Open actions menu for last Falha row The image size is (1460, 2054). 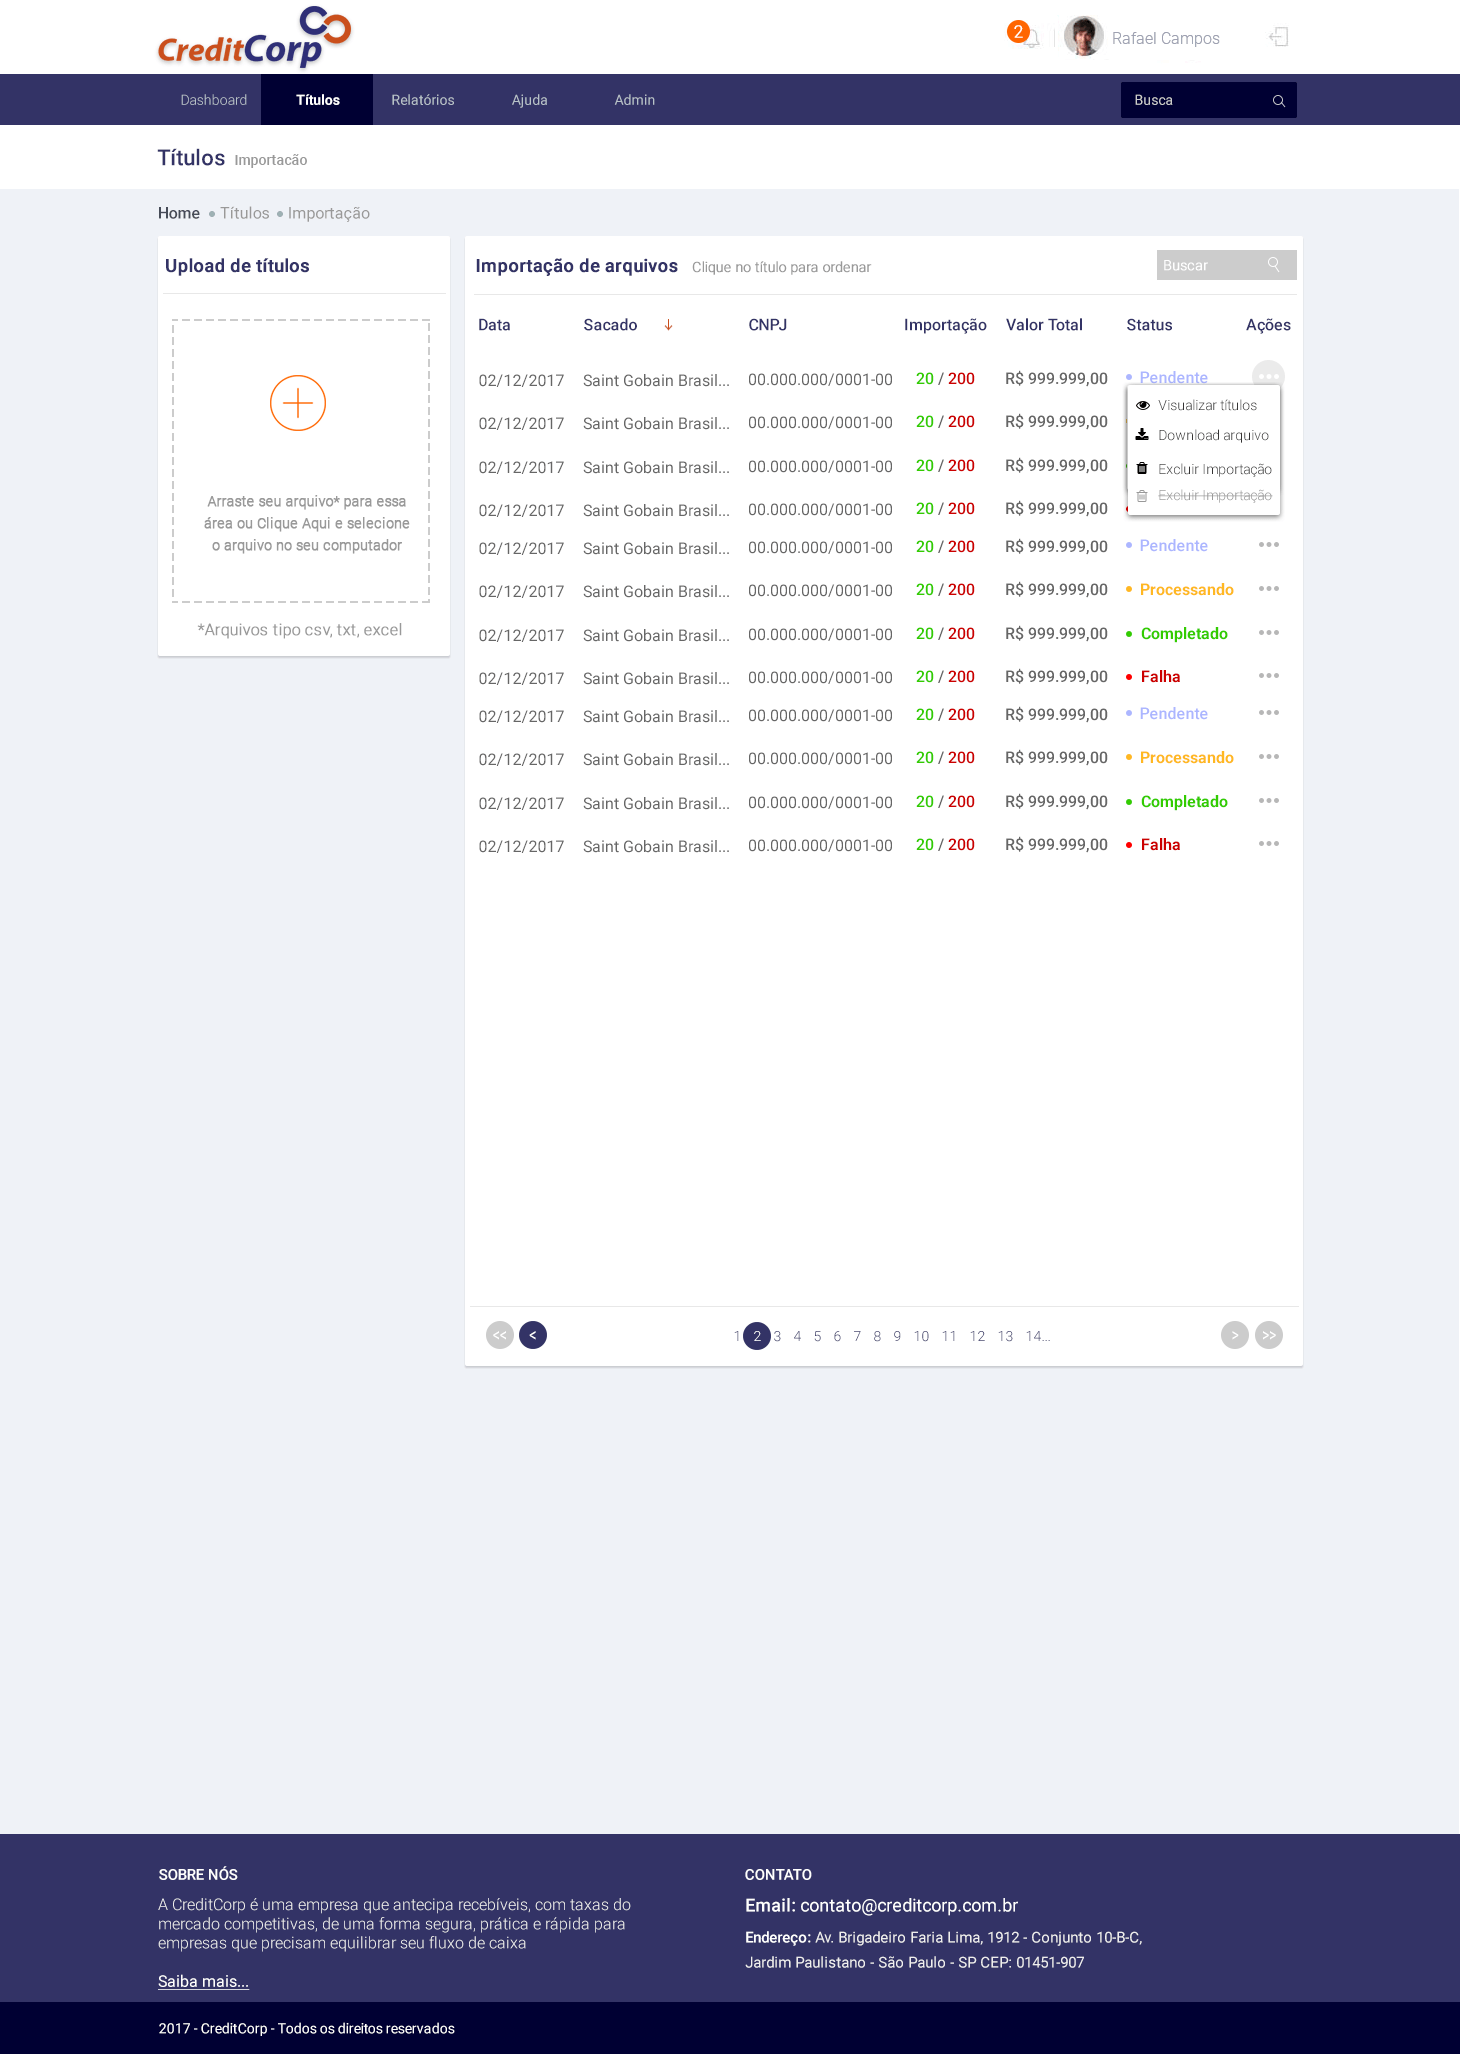(1268, 844)
